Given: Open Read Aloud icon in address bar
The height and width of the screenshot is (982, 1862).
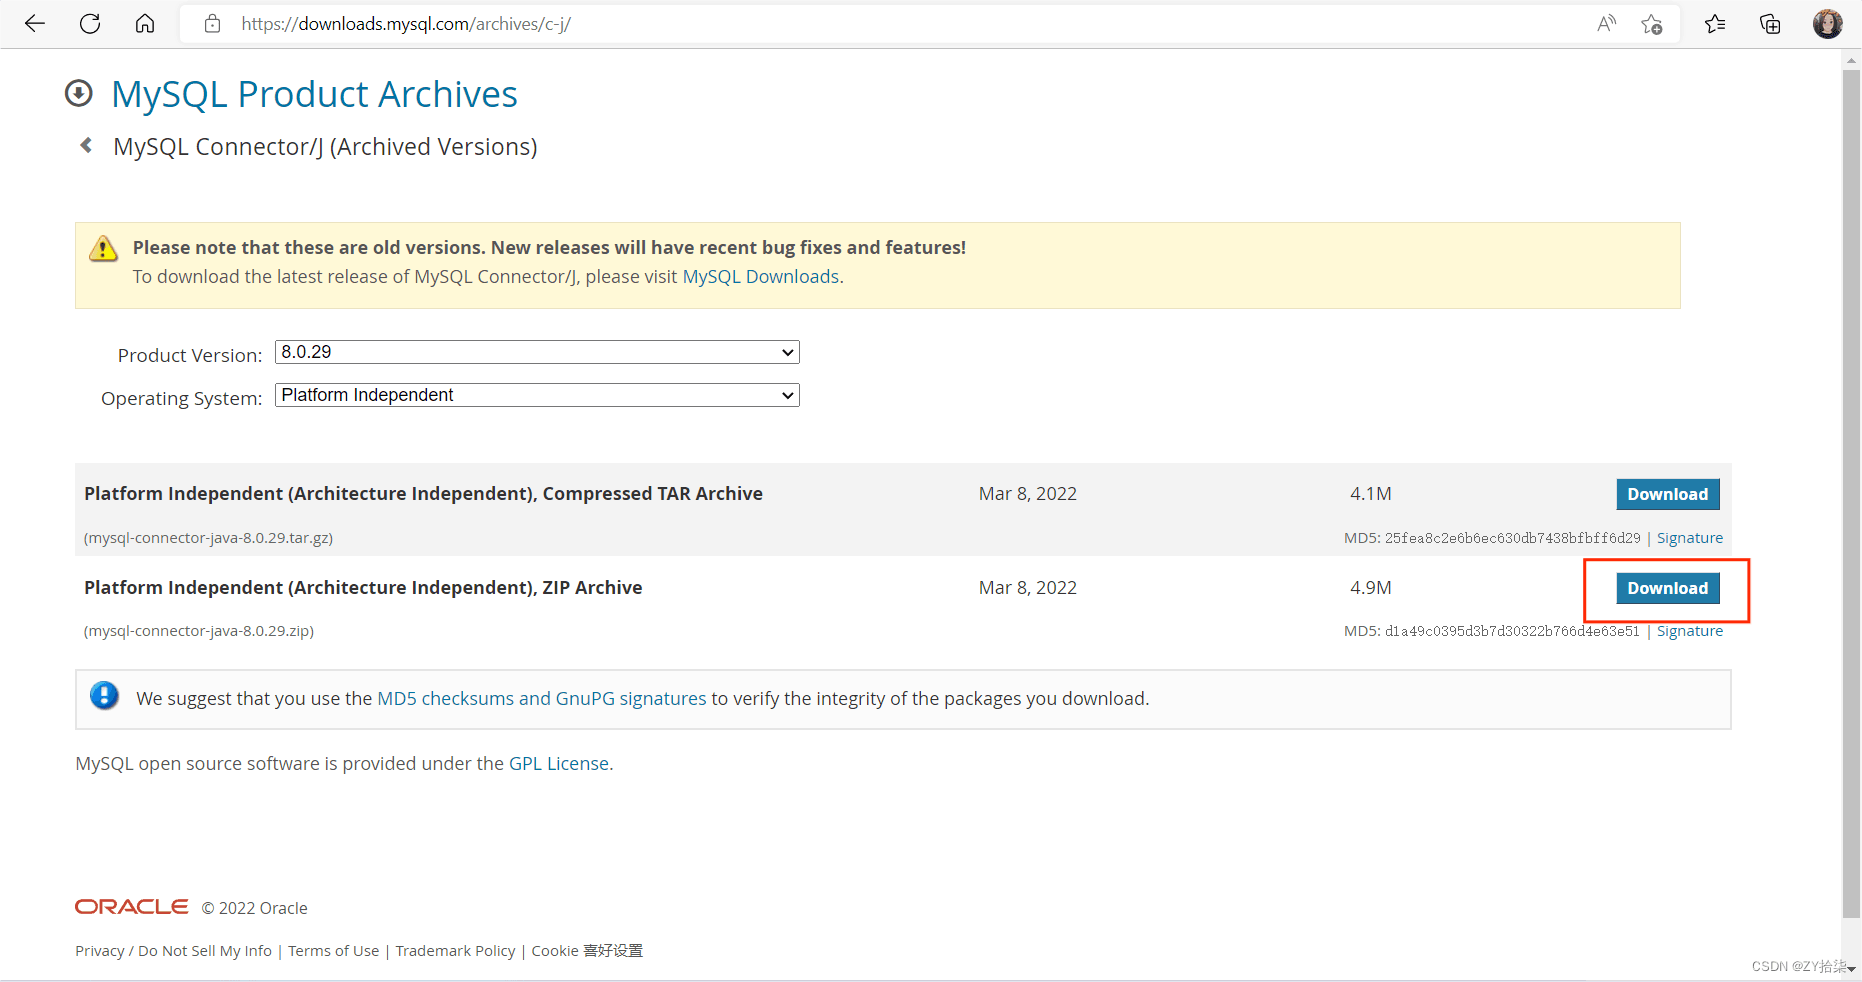Looking at the screenshot, I should click(1606, 24).
